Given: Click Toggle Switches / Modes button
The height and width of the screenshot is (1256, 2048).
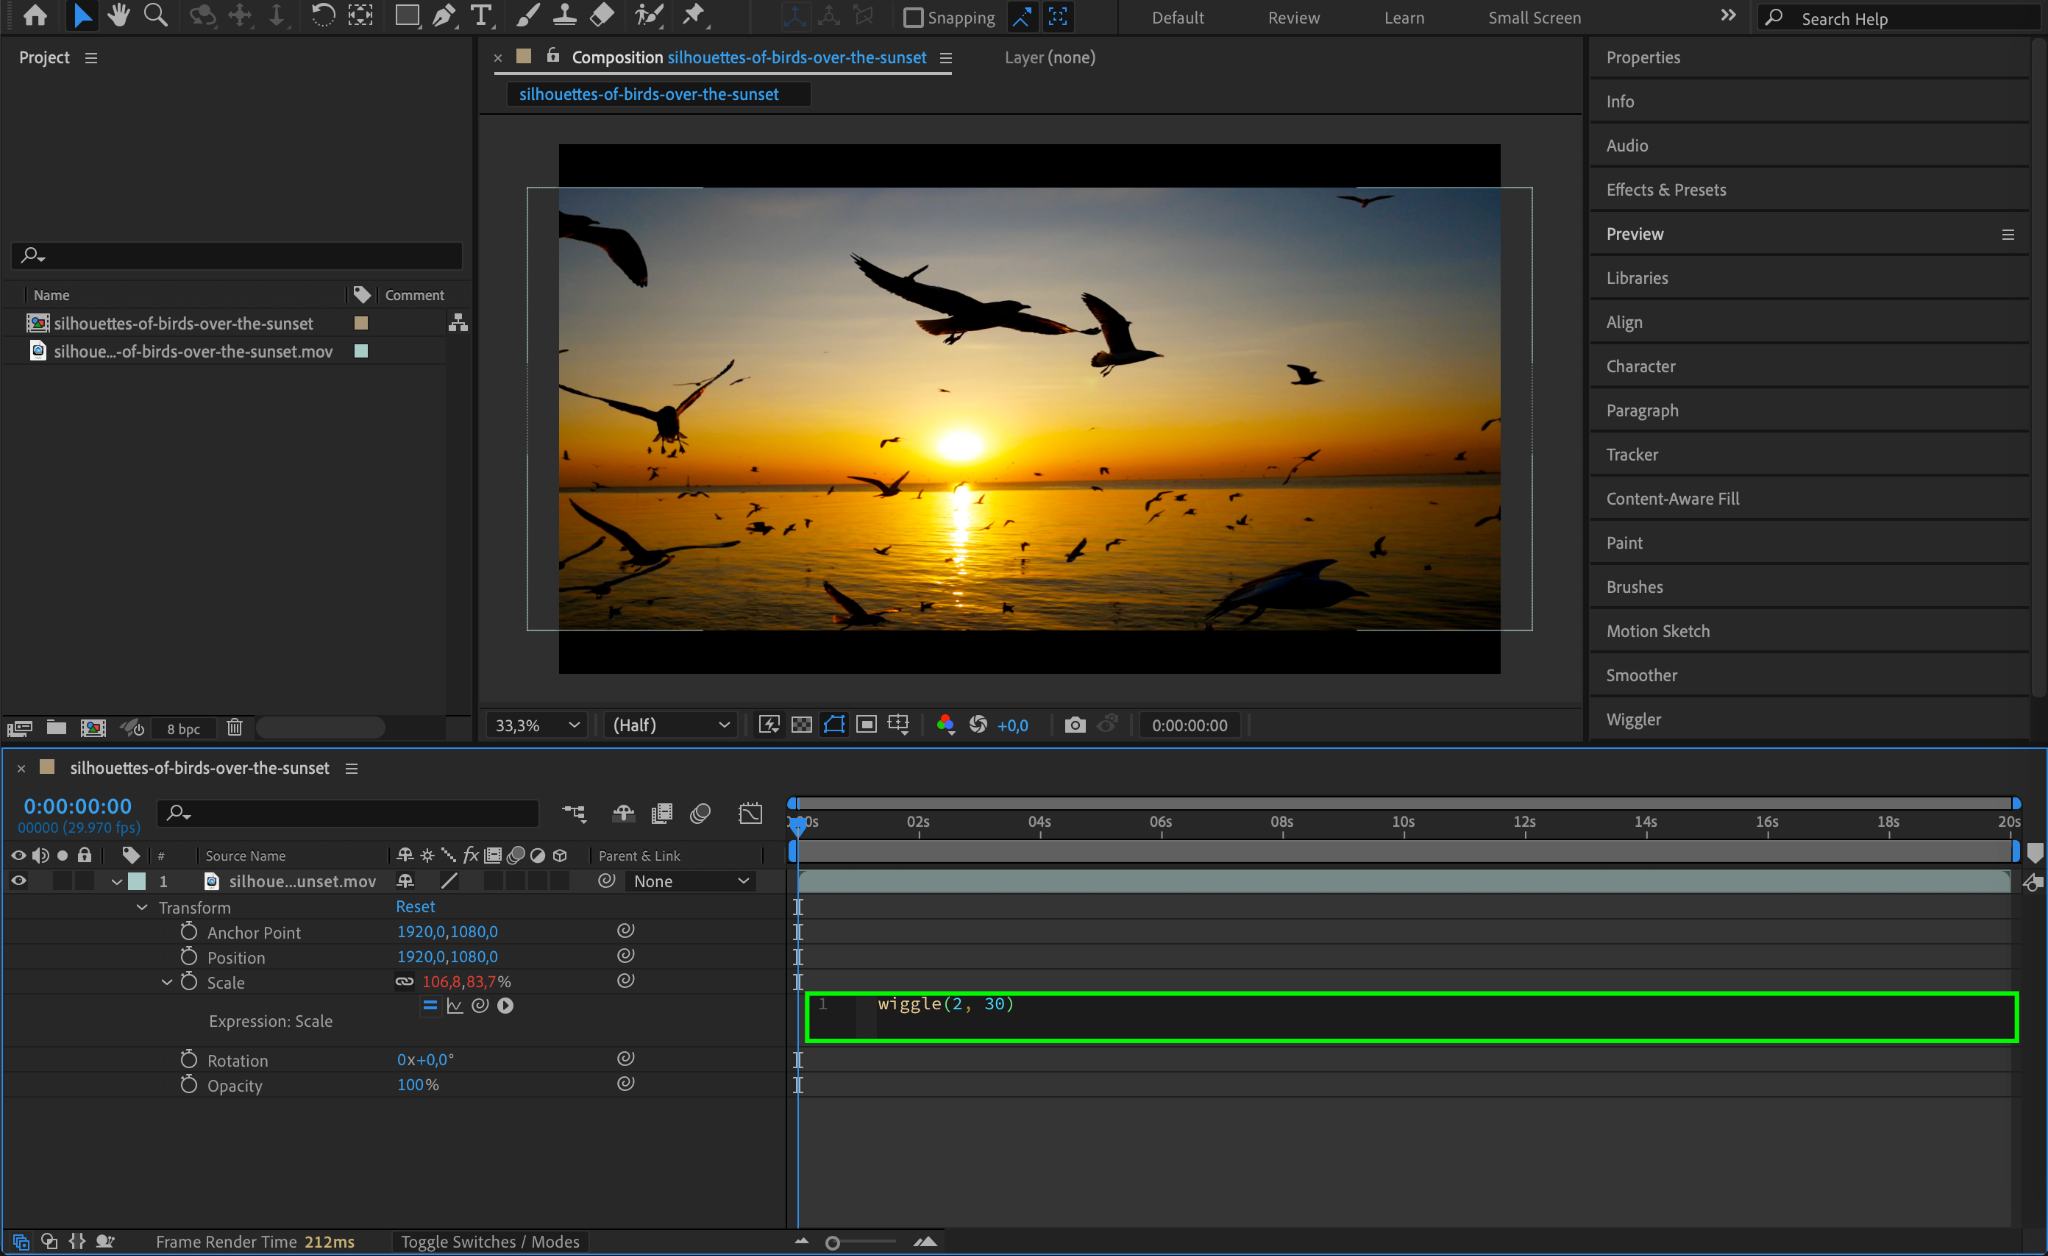Looking at the screenshot, I should (x=490, y=1241).
